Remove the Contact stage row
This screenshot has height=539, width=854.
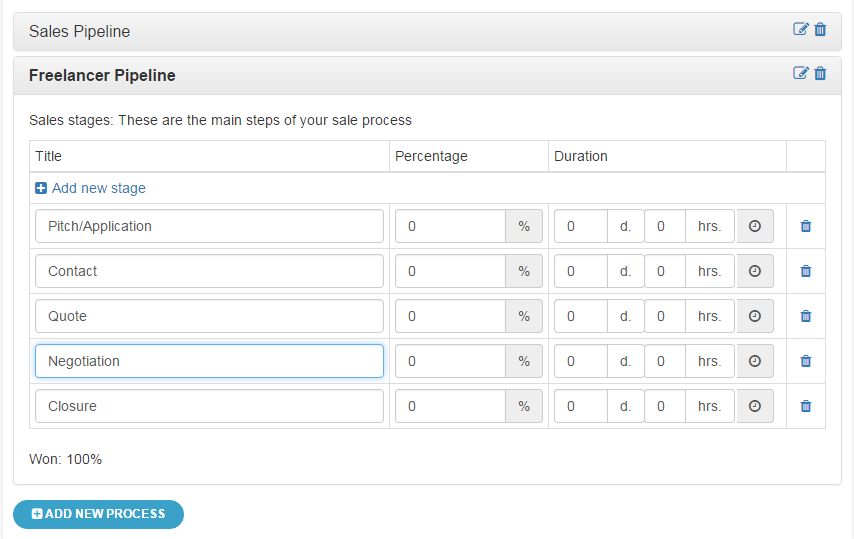point(806,271)
